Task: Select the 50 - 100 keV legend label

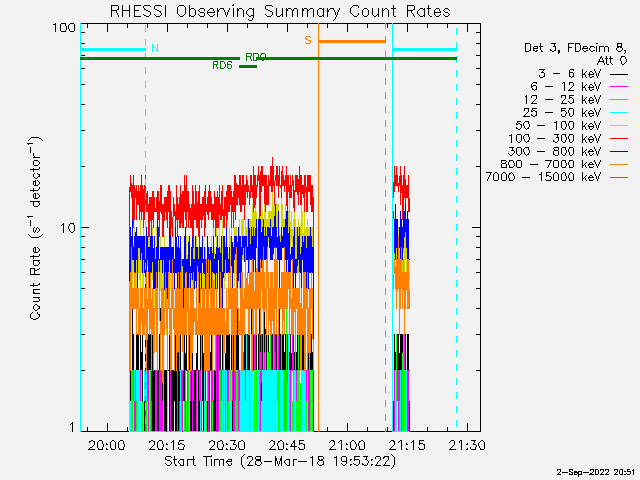Action: click(558, 125)
